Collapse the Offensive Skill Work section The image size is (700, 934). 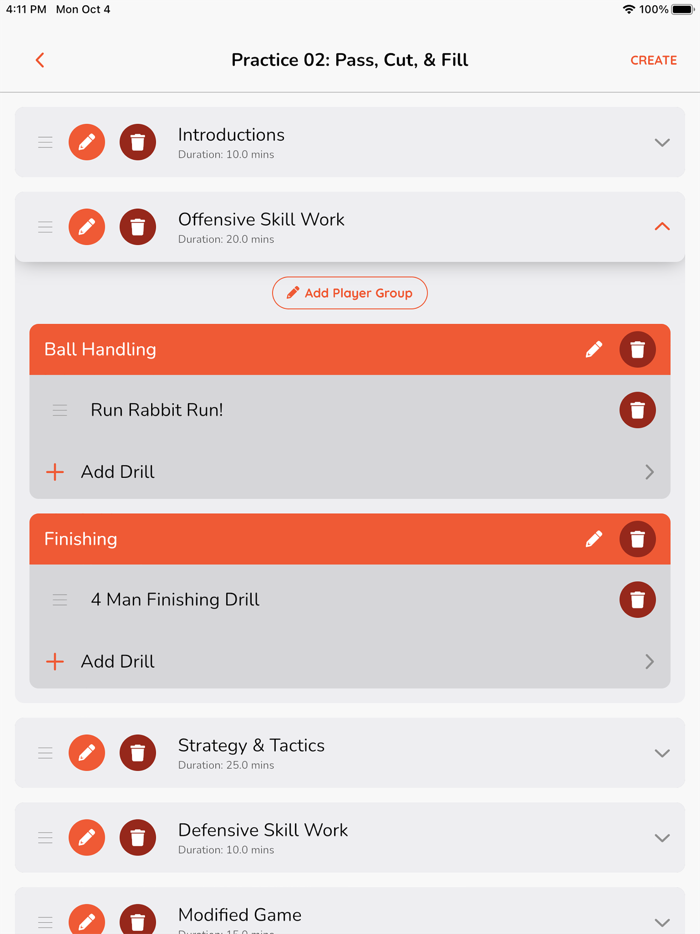click(x=661, y=227)
